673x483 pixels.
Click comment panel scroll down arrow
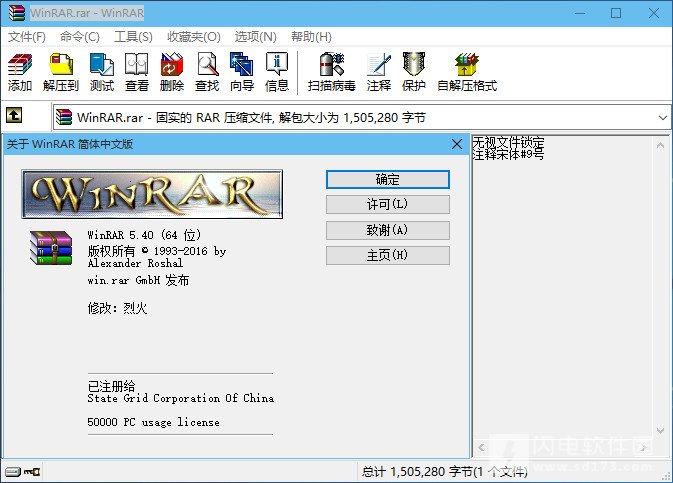[x=661, y=430]
